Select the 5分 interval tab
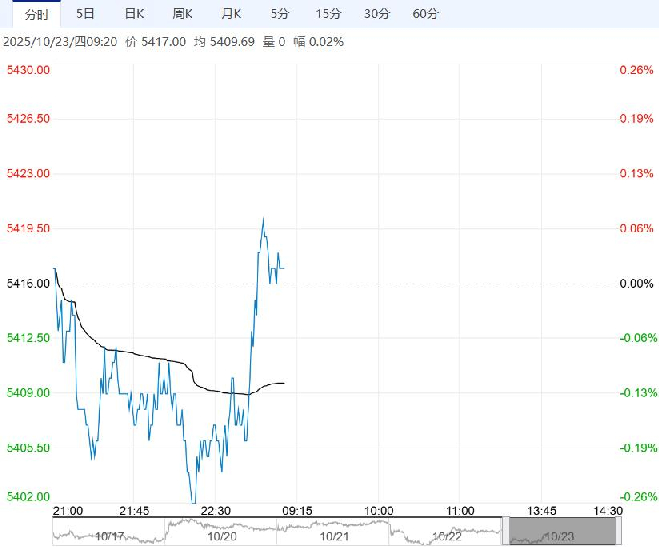Image resolution: width=659 pixels, height=547 pixels. 280,14
